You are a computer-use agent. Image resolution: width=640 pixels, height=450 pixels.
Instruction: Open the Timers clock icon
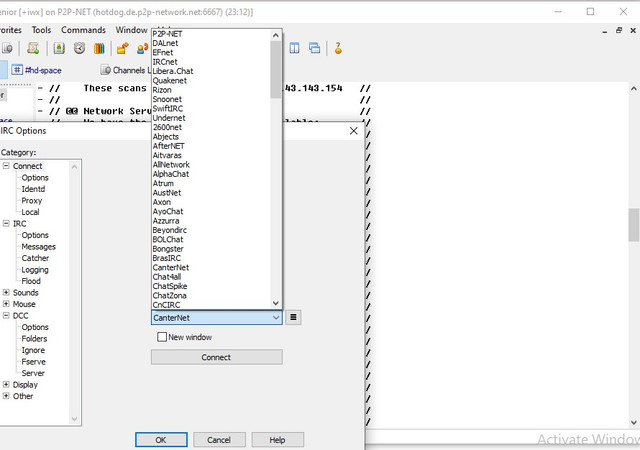[x=80, y=49]
